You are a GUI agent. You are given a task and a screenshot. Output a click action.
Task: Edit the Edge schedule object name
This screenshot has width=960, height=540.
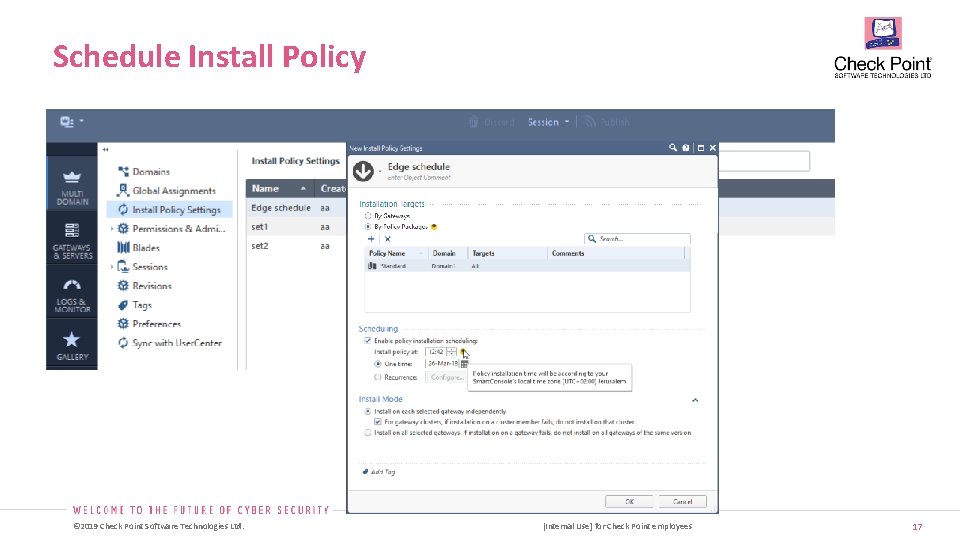[419, 167]
